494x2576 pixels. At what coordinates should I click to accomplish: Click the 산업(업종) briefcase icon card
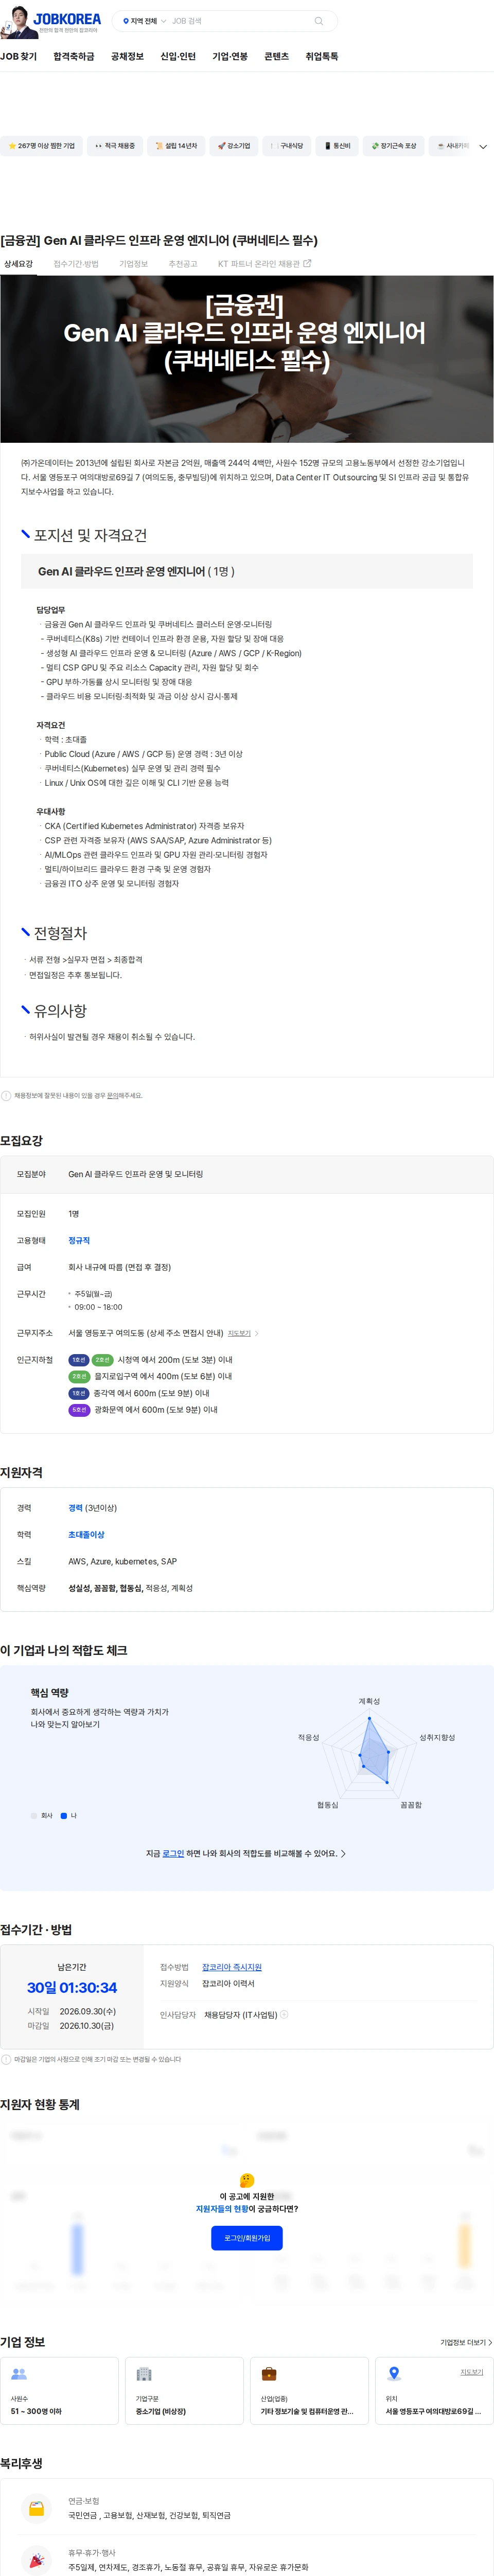click(x=309, y=2391)
